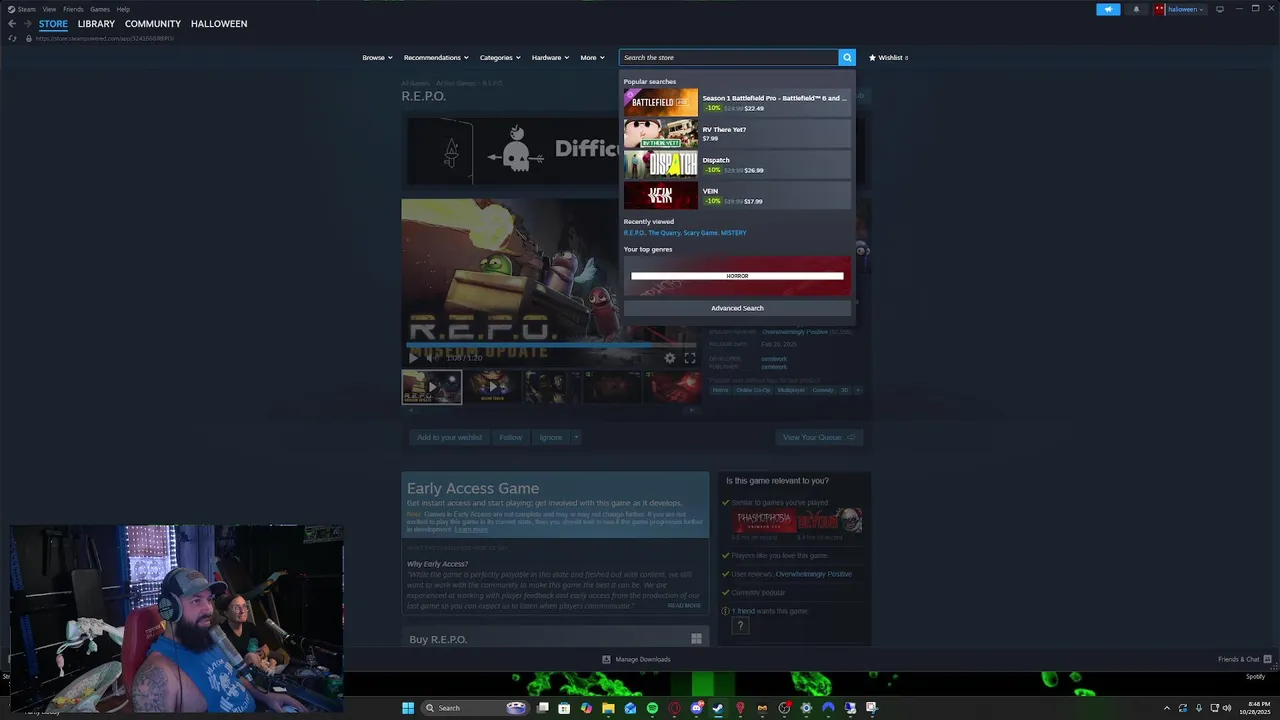
Task: Select the HORROR top genre bar
Action: [x=737, y=276]
